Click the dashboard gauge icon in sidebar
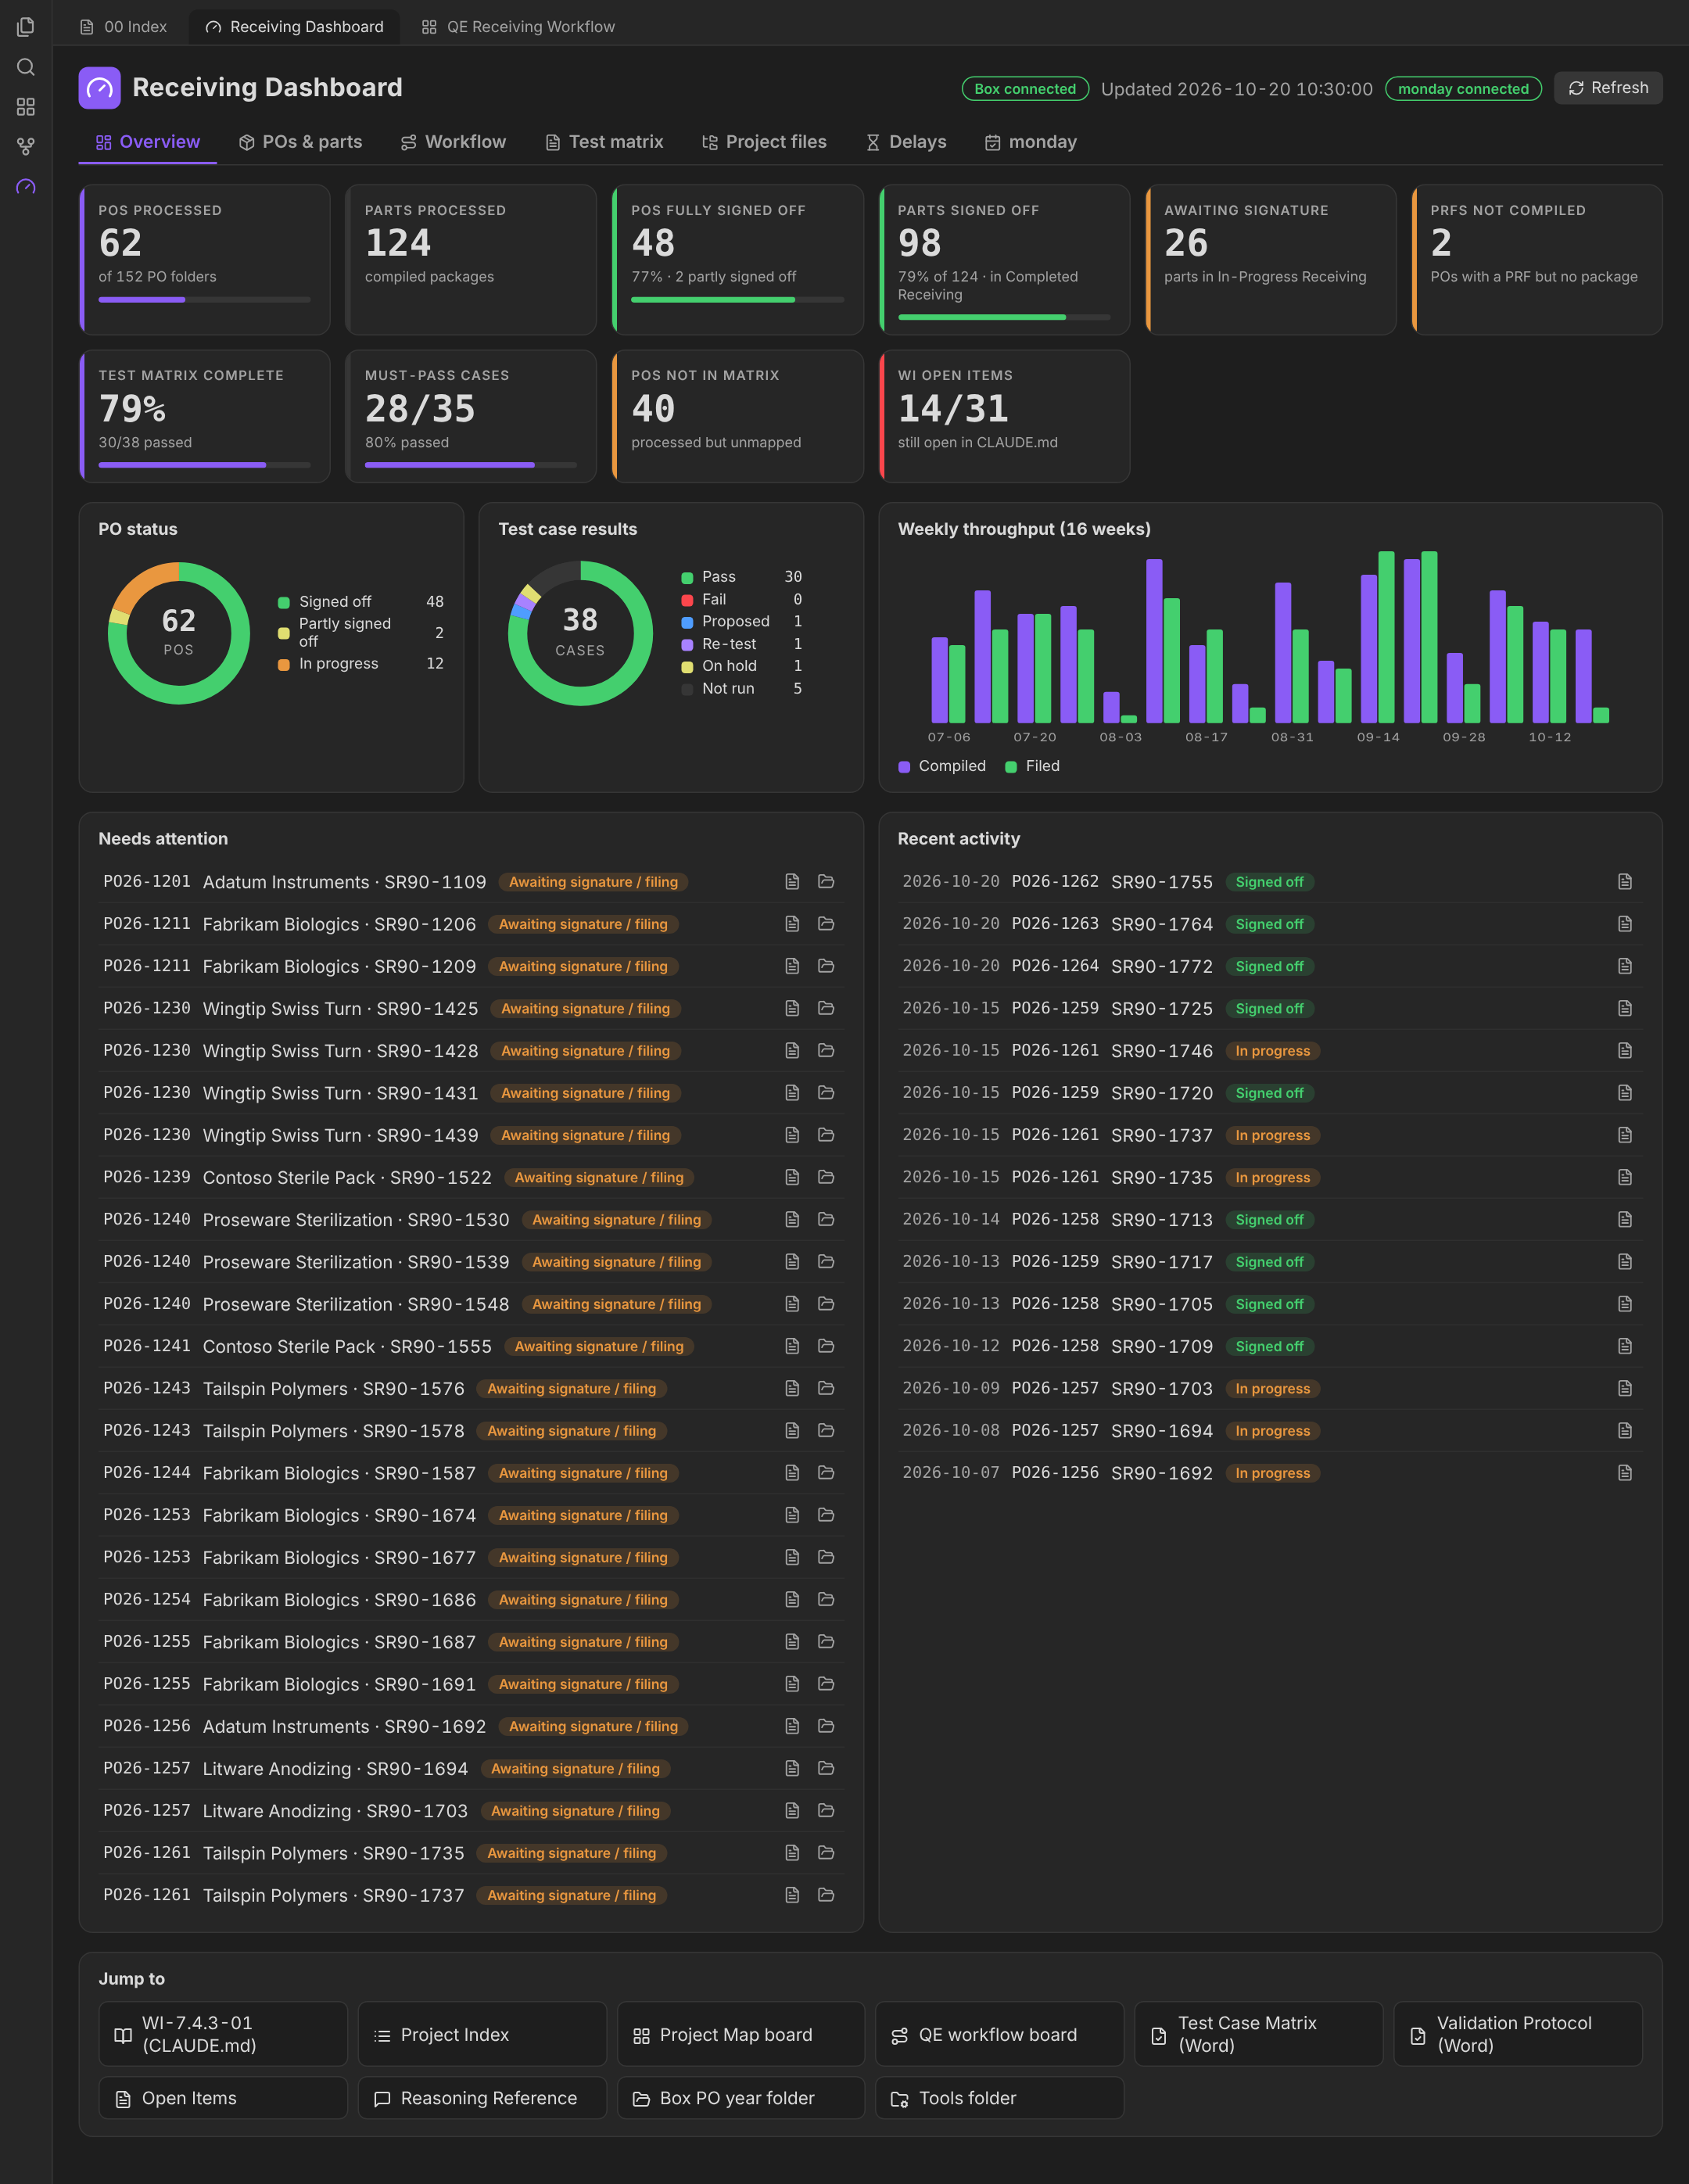The height and width of the screenshot is (2184, 1689). [x=26, y=187]
